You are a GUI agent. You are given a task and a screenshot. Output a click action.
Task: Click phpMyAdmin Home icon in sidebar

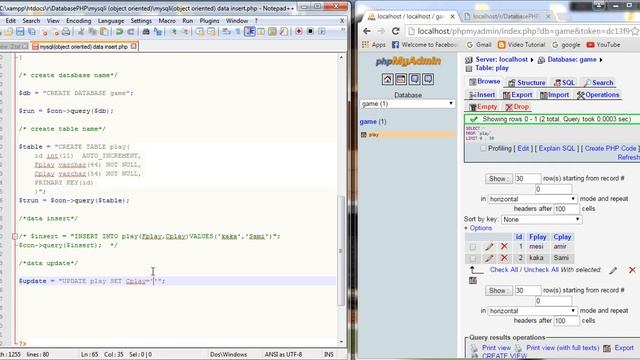(387, 79)
